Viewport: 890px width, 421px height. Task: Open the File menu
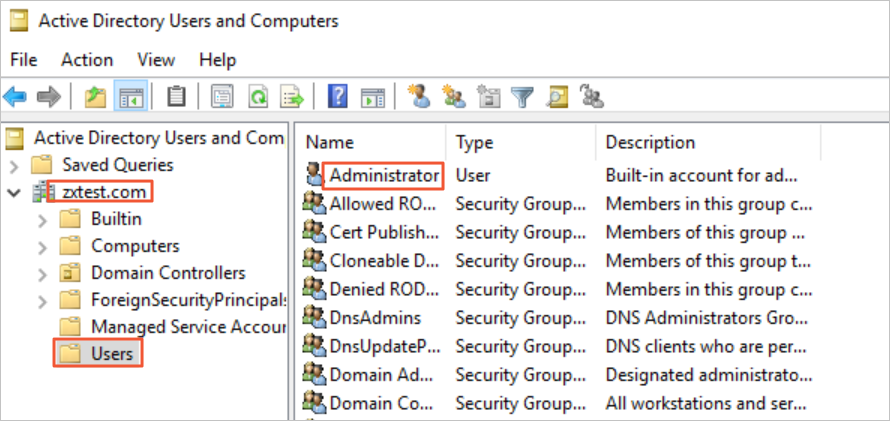pyautogui.click(x=24, y=60)
